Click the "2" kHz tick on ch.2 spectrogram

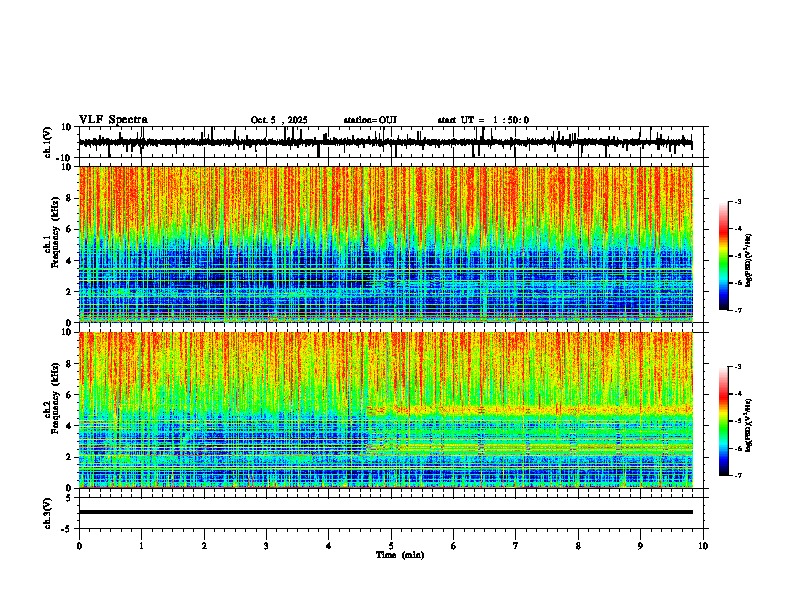point(69,457)
